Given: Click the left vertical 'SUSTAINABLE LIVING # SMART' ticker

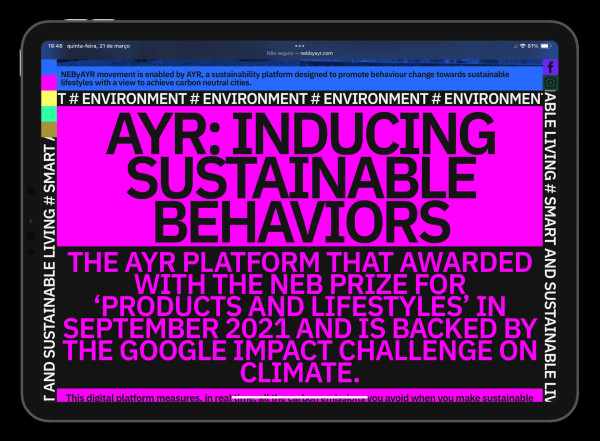Looking at the screenshot, I should click(49, 270).
